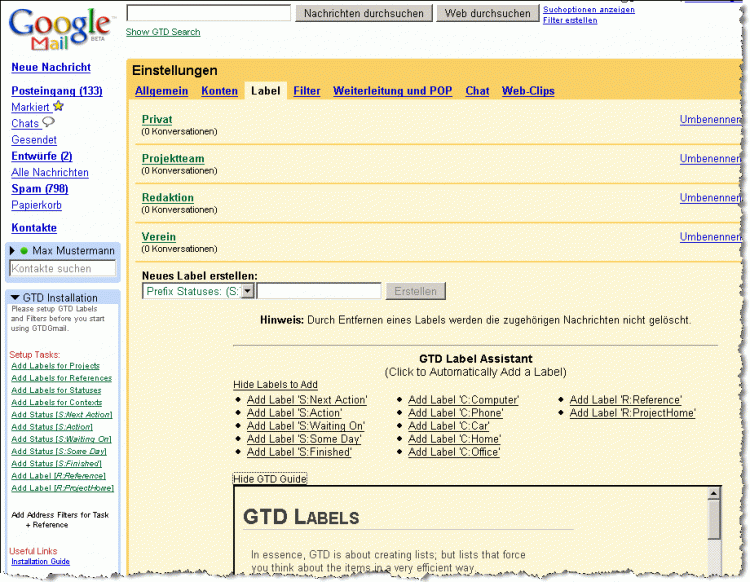The image size is (750, 582).
Task: Switch to the Filter tab
Action: pyautogui.click(x=307, y=91)
